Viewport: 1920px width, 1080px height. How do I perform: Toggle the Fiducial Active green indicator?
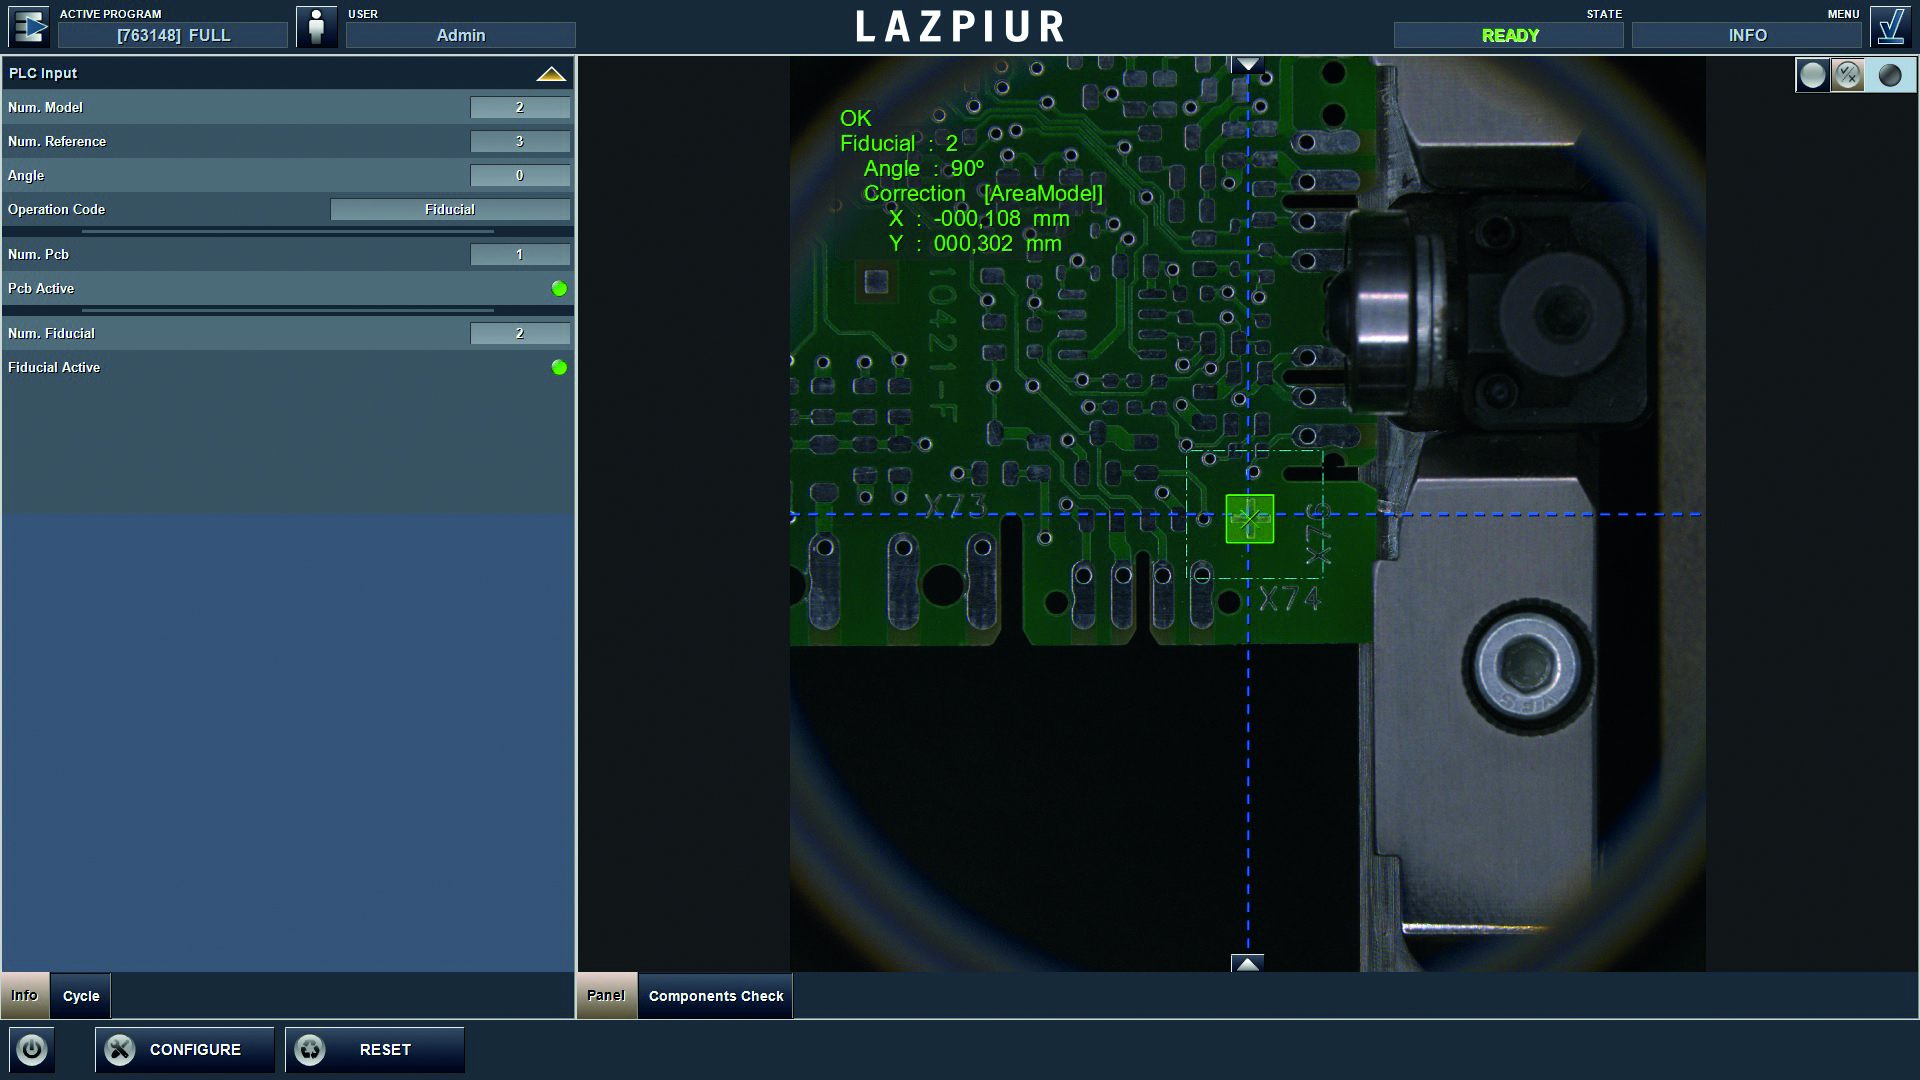coord(559,367)
